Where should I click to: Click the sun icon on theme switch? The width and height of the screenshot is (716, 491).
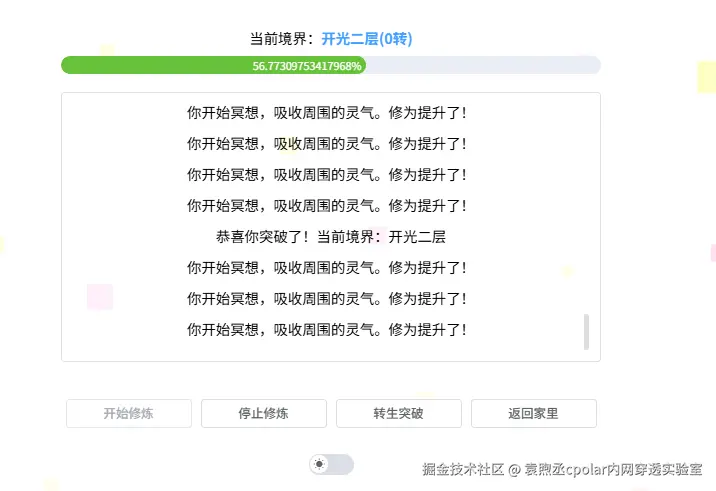(320, 464)
